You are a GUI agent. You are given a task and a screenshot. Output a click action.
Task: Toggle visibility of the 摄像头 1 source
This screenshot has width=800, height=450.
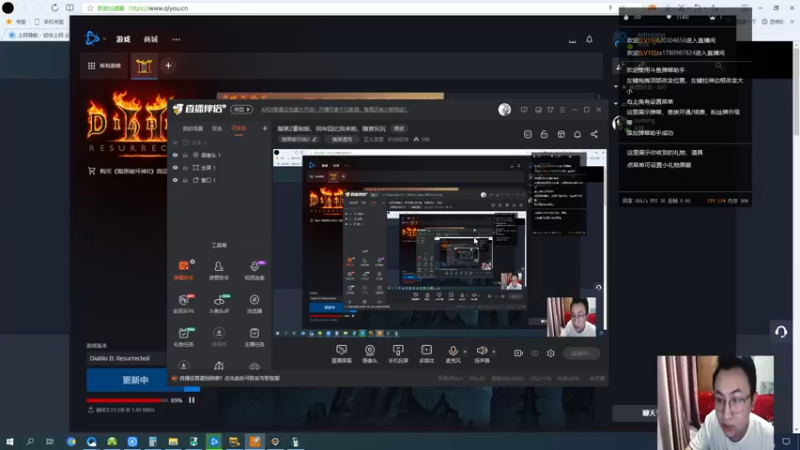175,155
